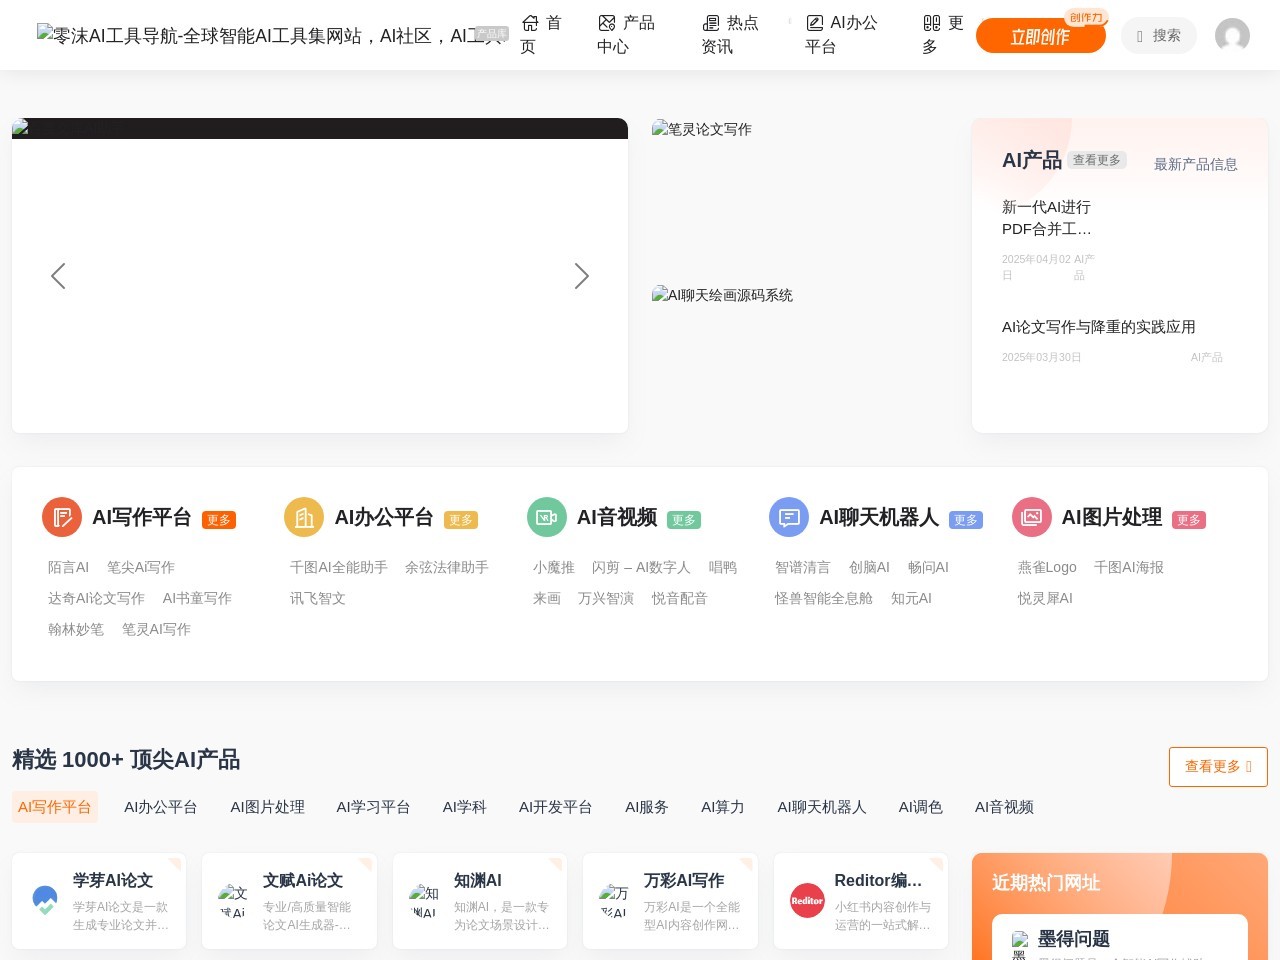Select the AI写作平台 filter tab
The width and height of the screenshot is (1280, 960).
coord(55,807)
